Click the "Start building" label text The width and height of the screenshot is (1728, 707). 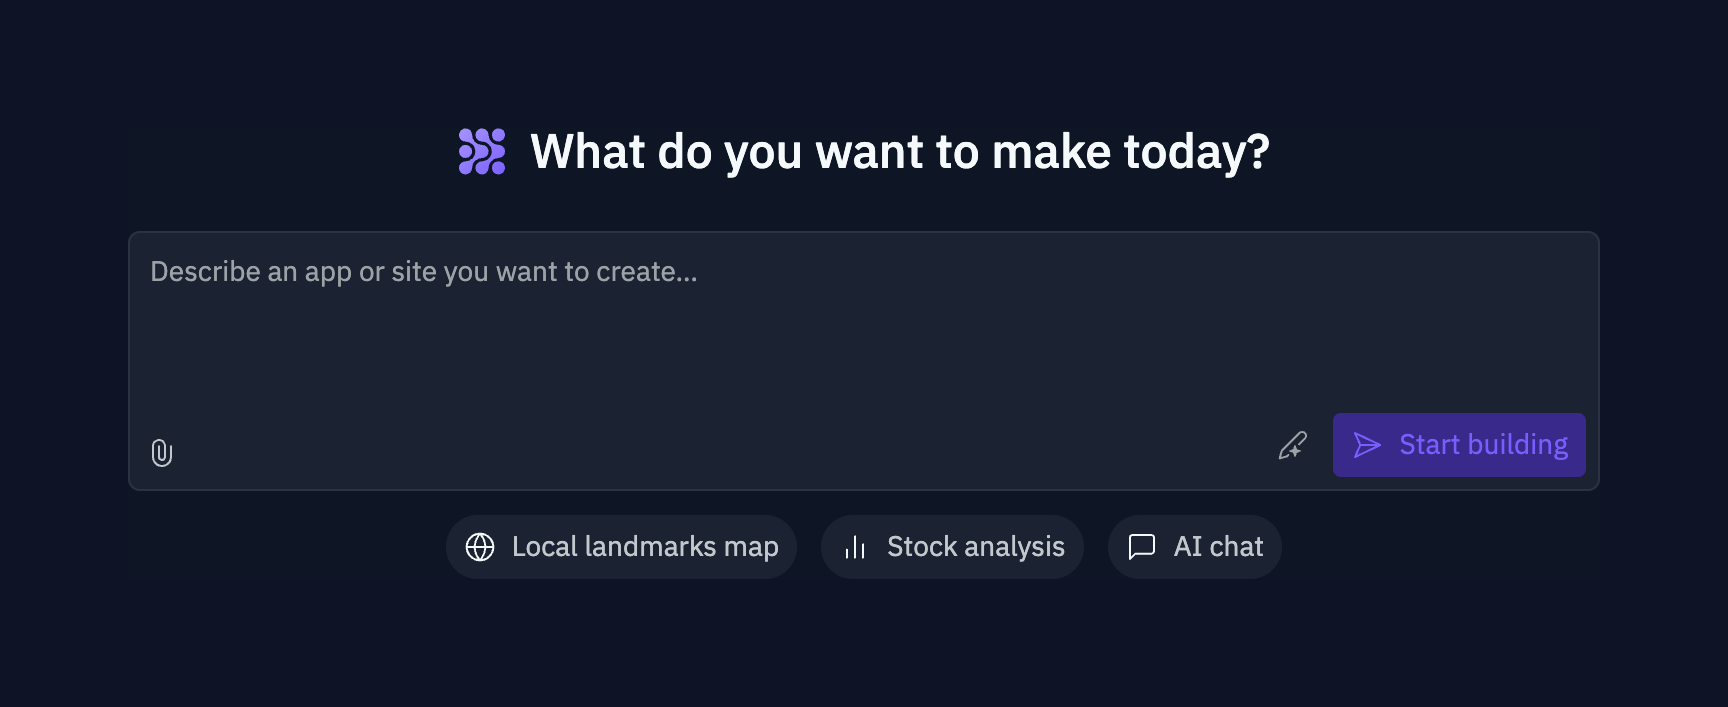1483,445
